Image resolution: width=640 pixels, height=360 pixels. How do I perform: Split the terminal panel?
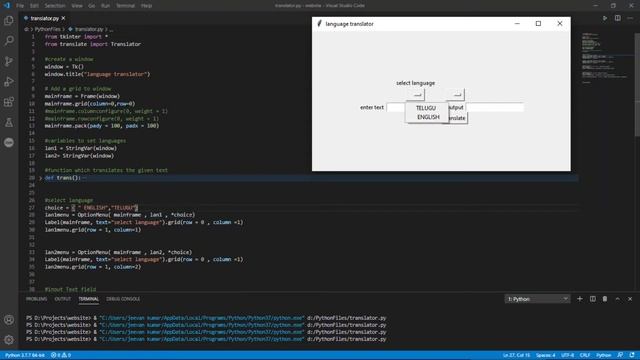tap(593, 299)
